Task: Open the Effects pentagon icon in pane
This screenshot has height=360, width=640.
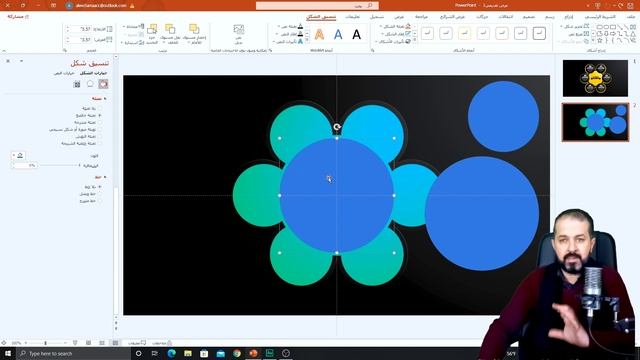Action: click(x=90, y=84)
